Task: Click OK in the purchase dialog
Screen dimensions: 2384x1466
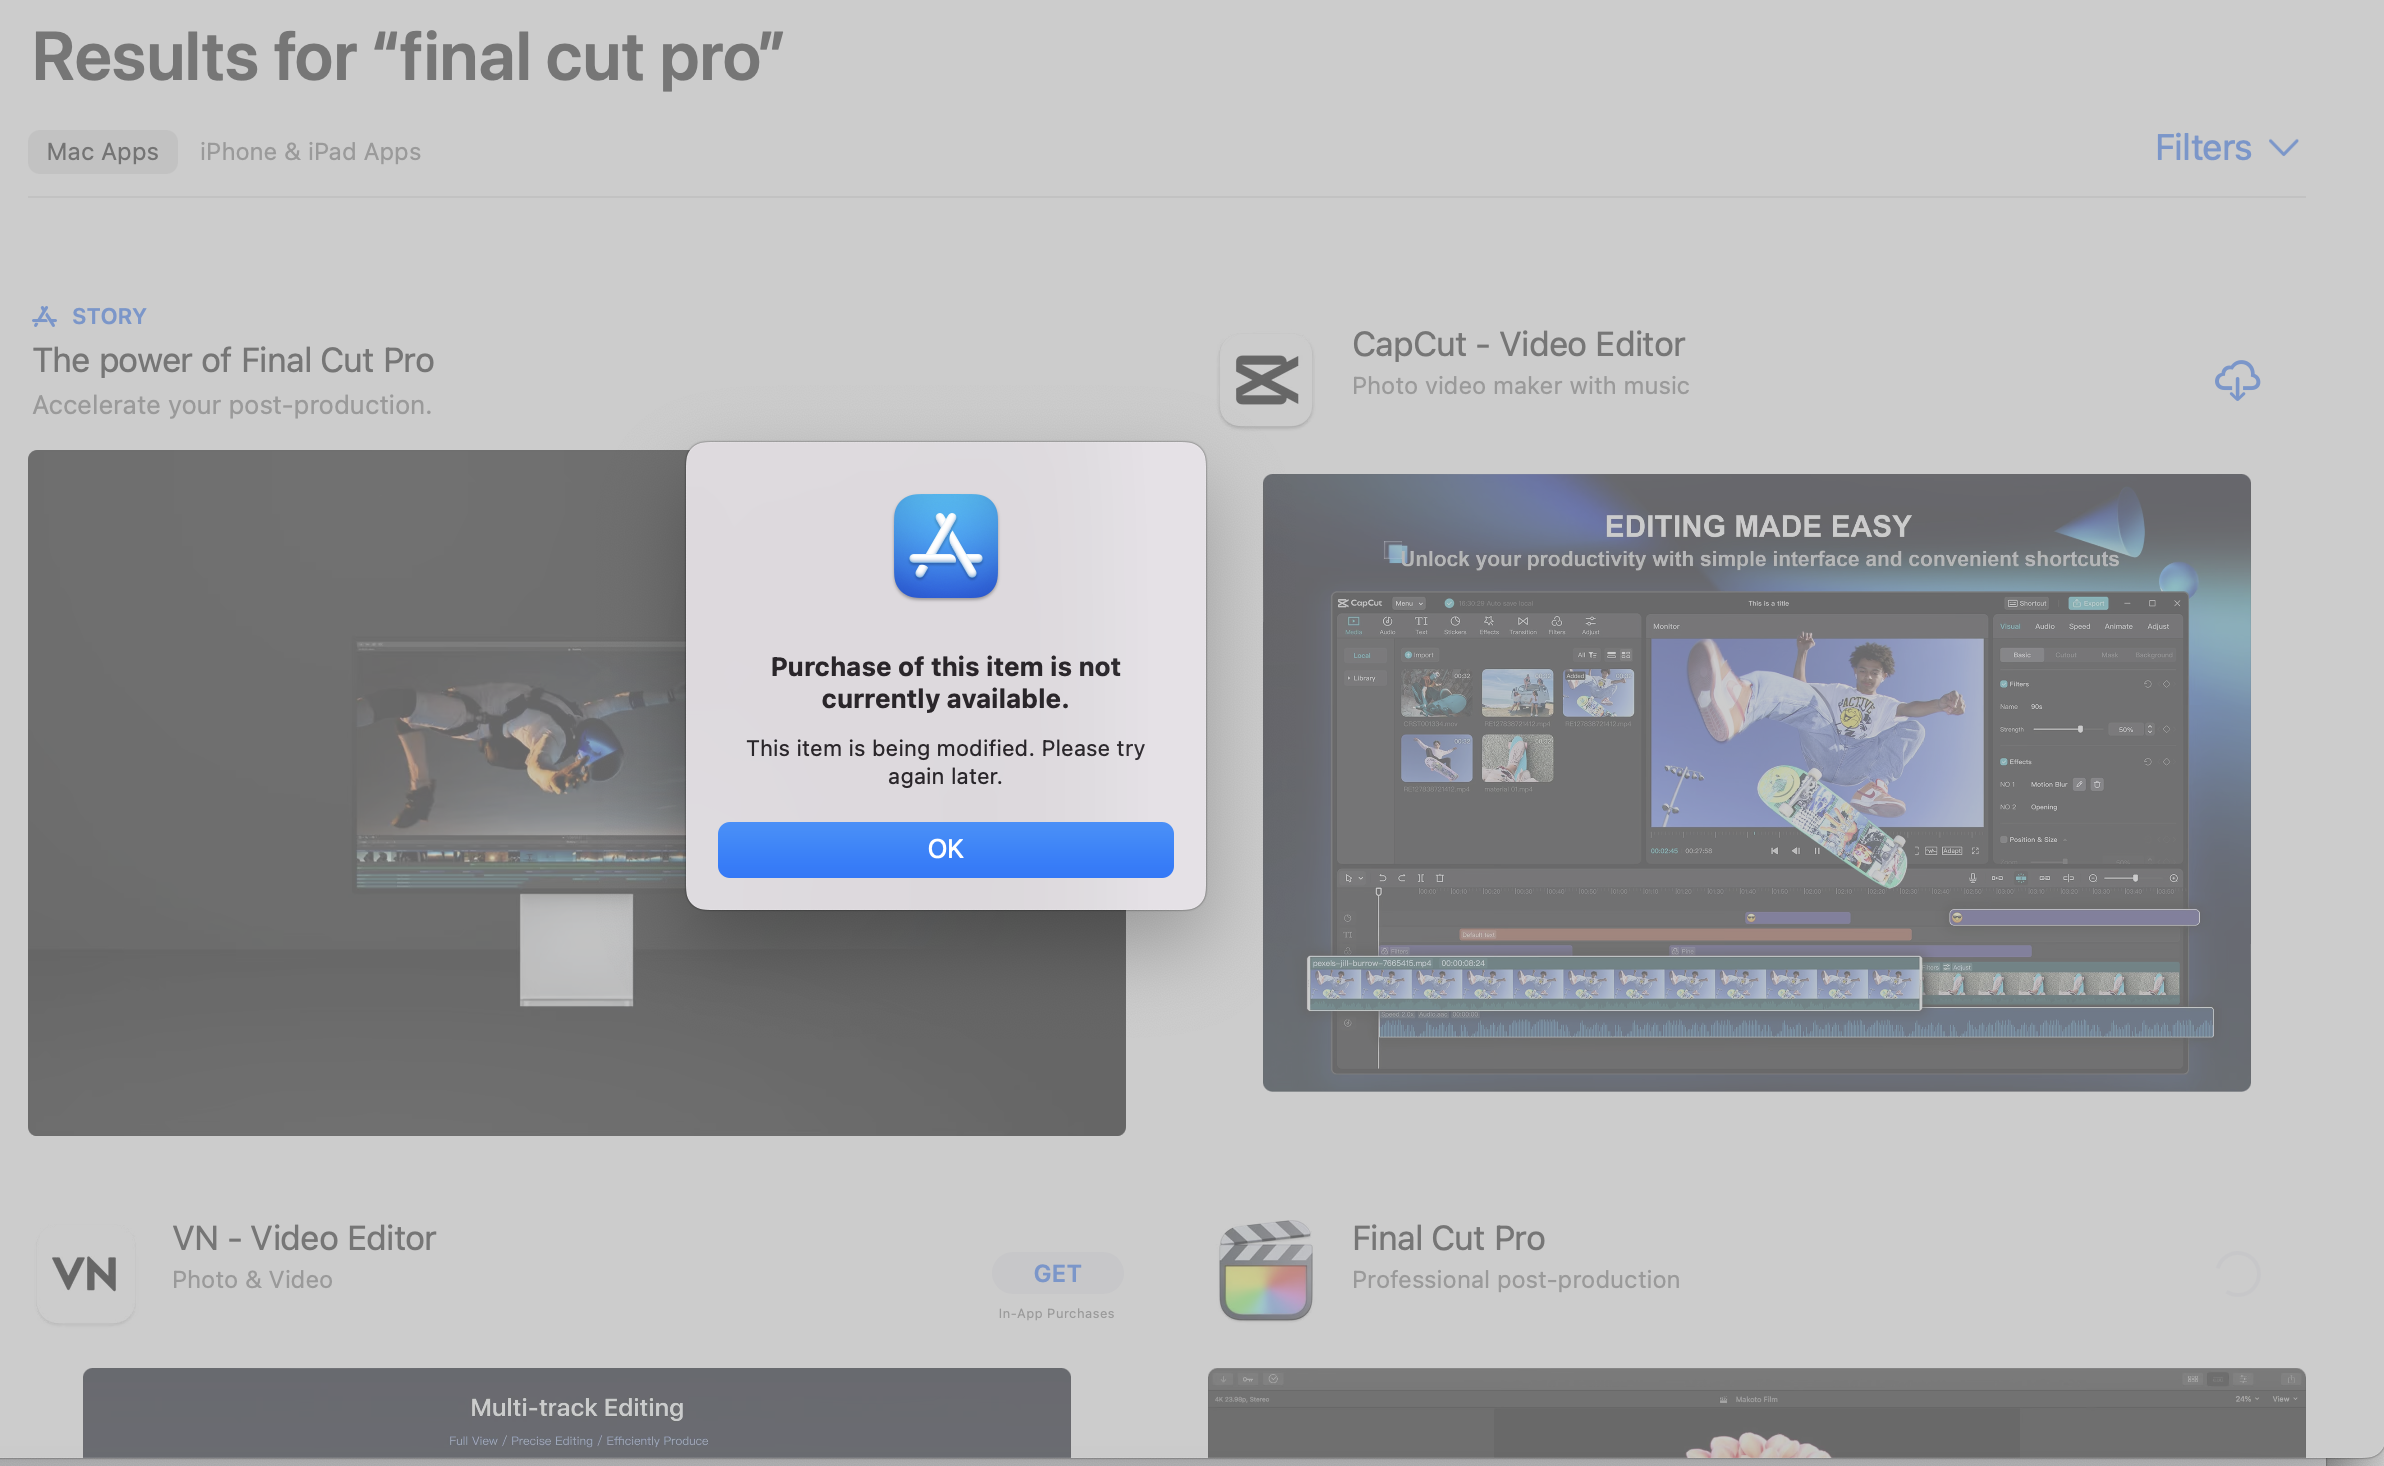Action: point(945,849)
